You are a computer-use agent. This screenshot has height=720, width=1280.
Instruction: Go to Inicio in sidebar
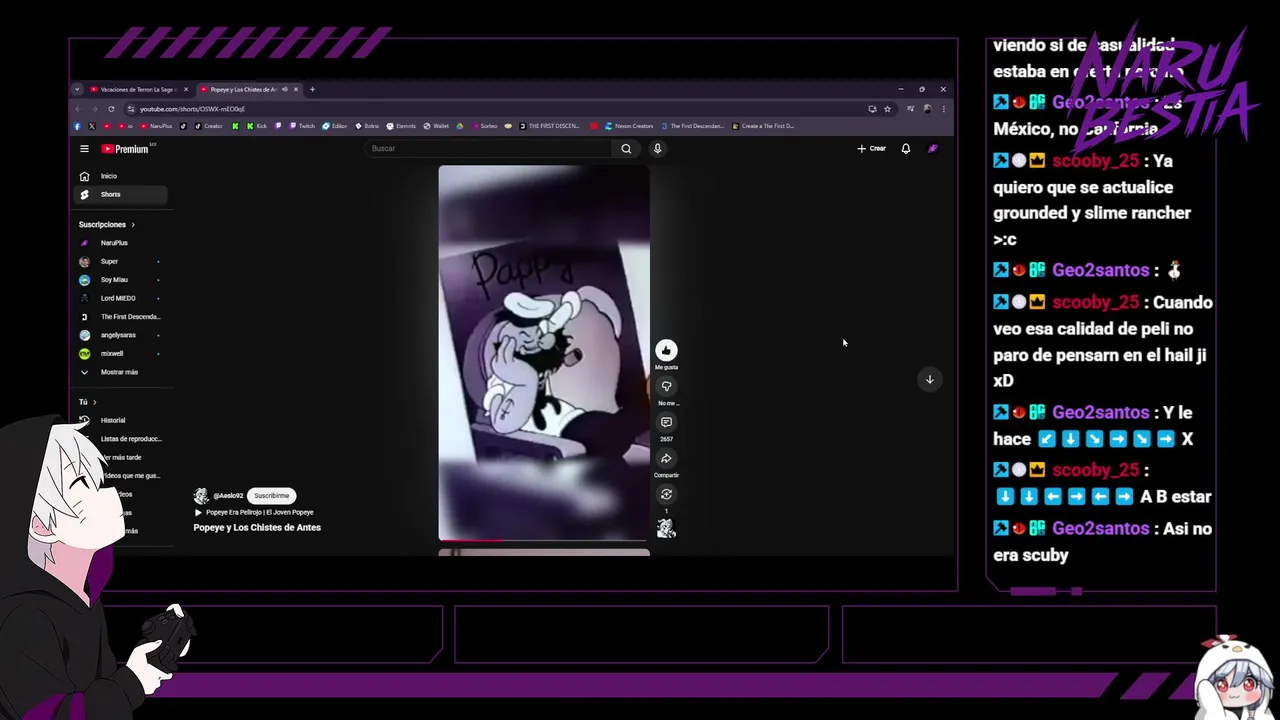pyautogui.click(x=121, y=176)
